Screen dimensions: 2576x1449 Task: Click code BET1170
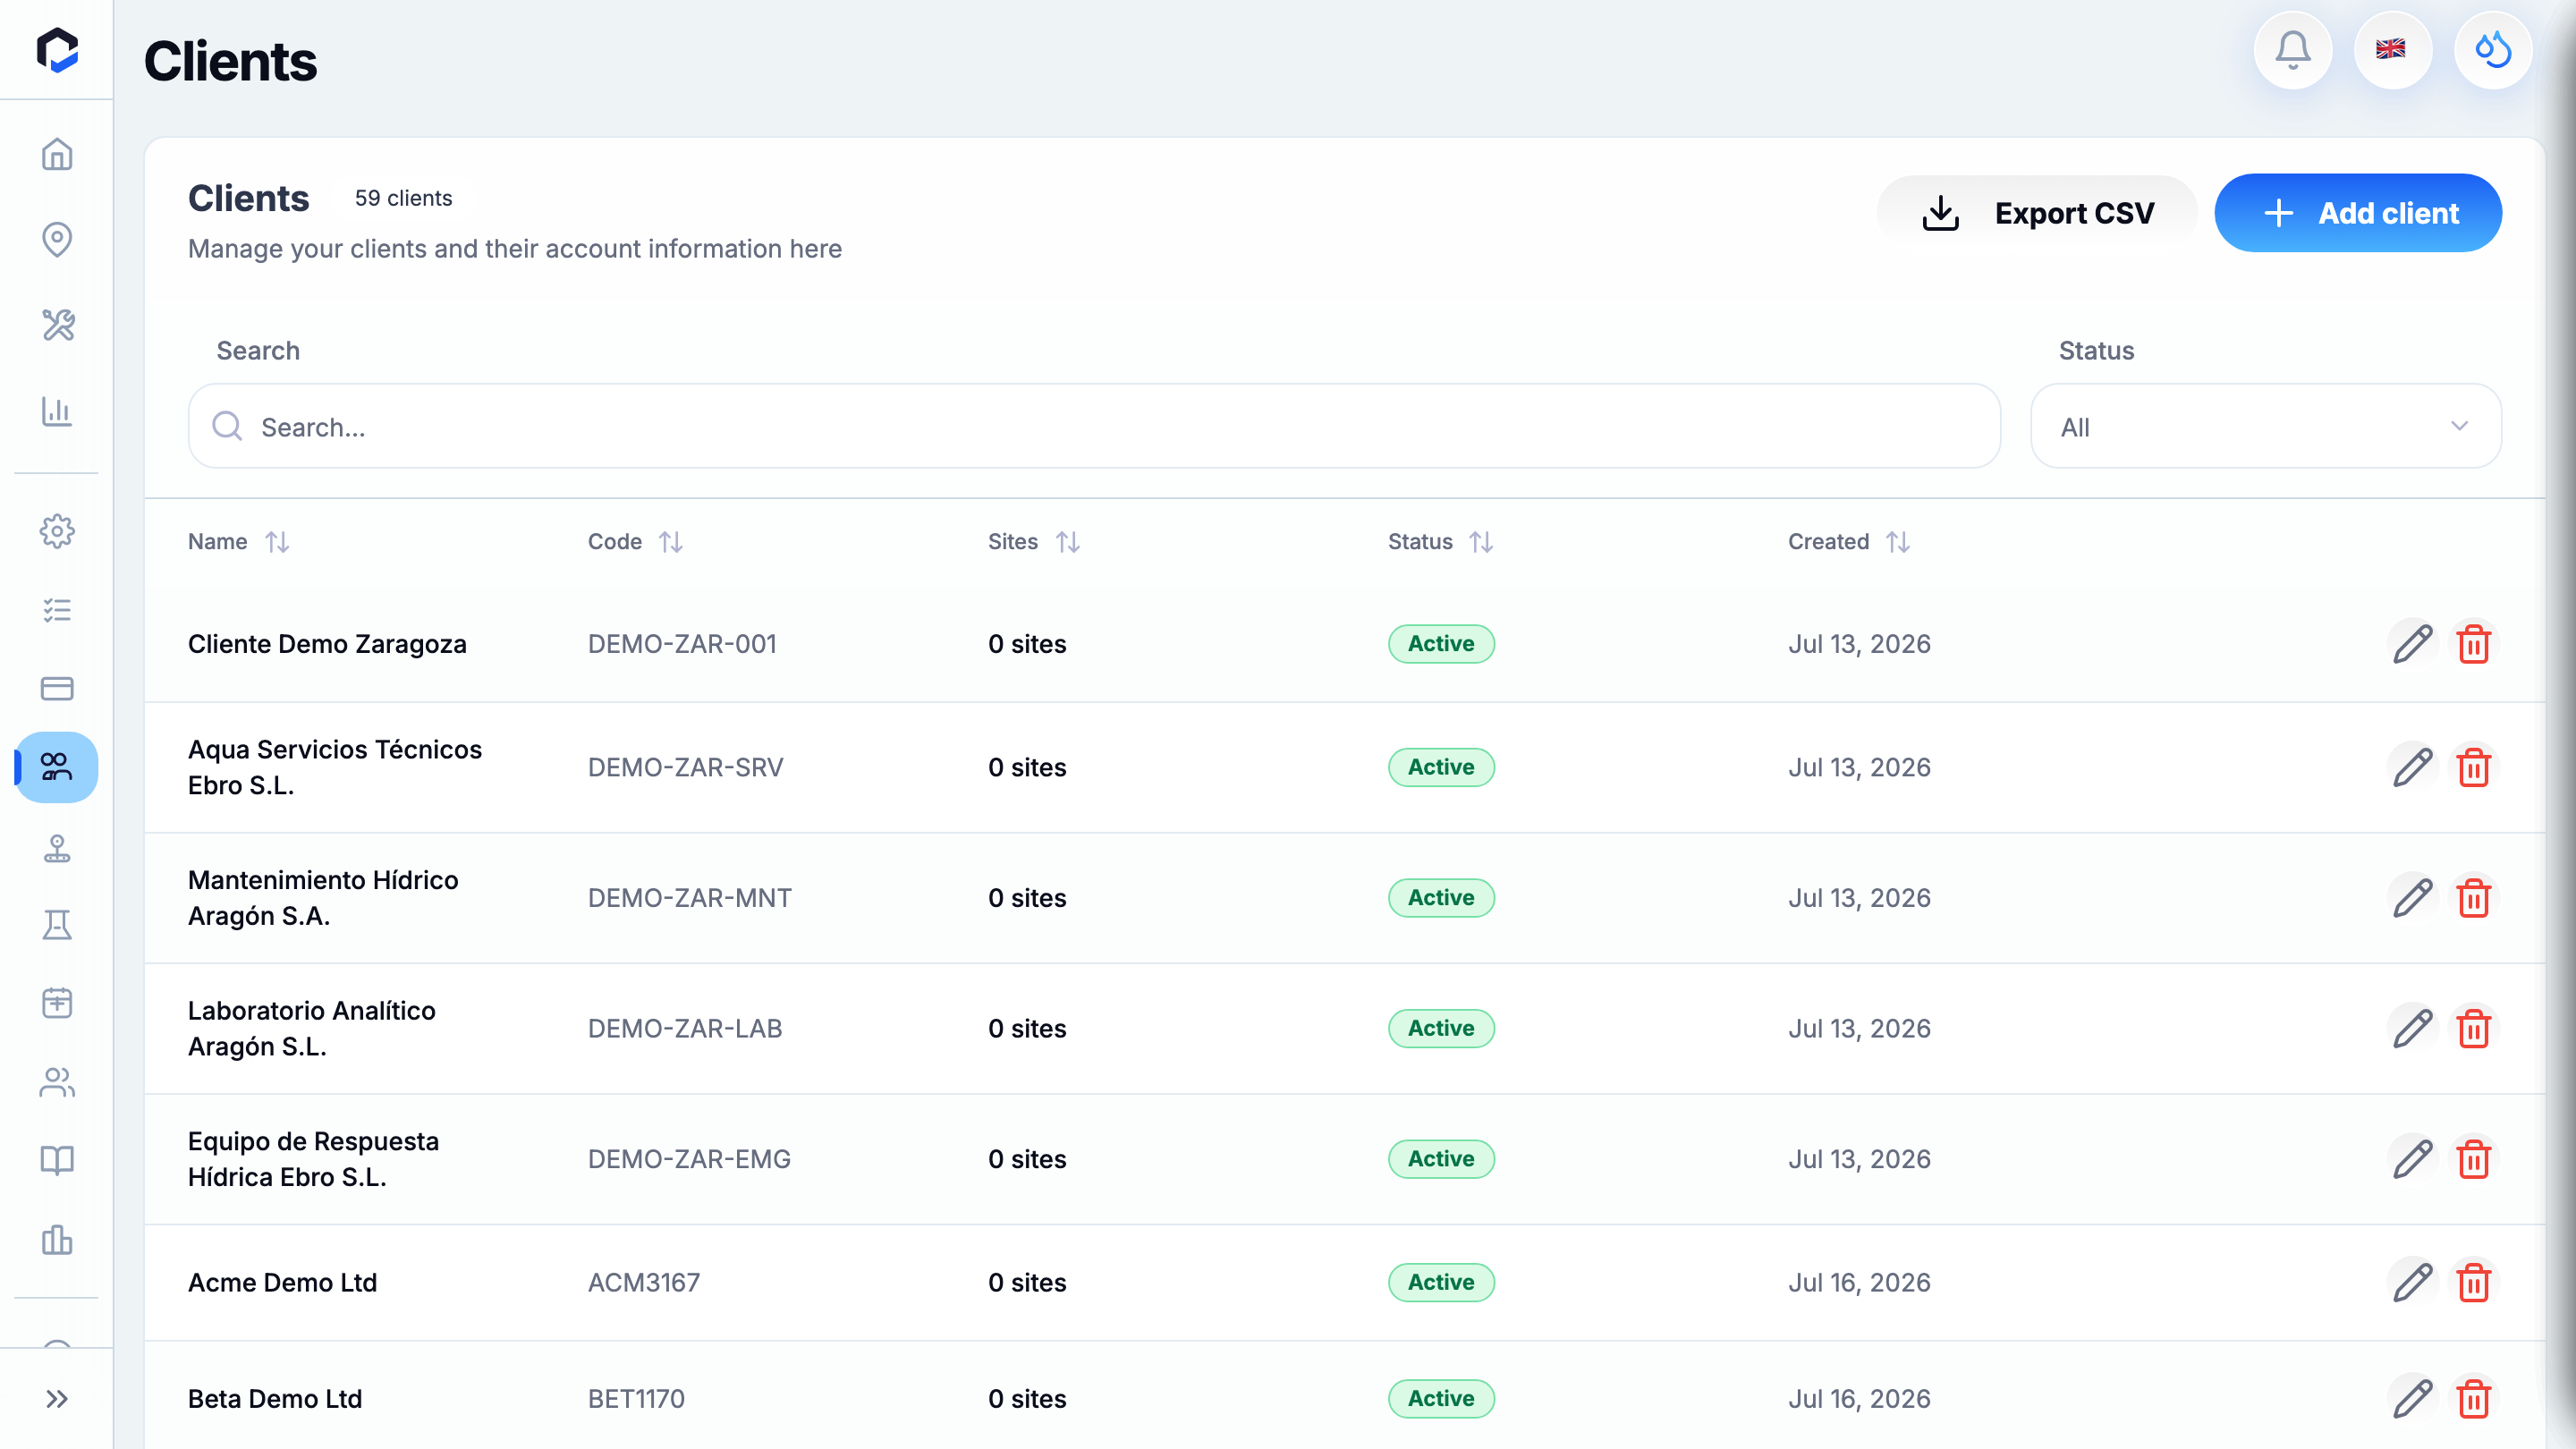pyautogui.click(x=636, y=1398)
